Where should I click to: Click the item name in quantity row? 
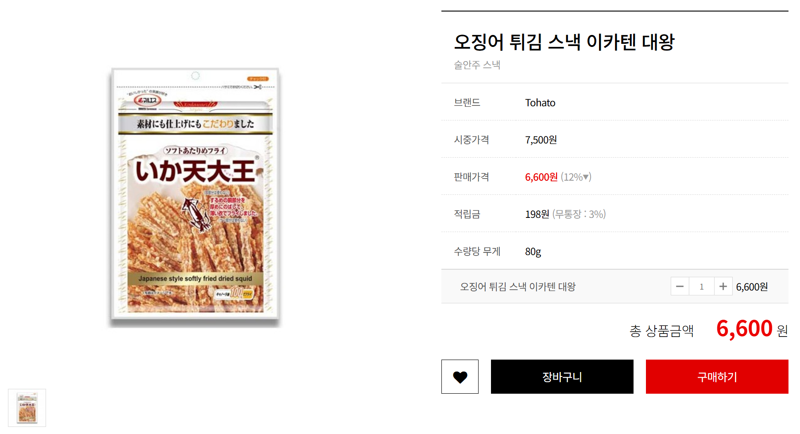point(517,287)
